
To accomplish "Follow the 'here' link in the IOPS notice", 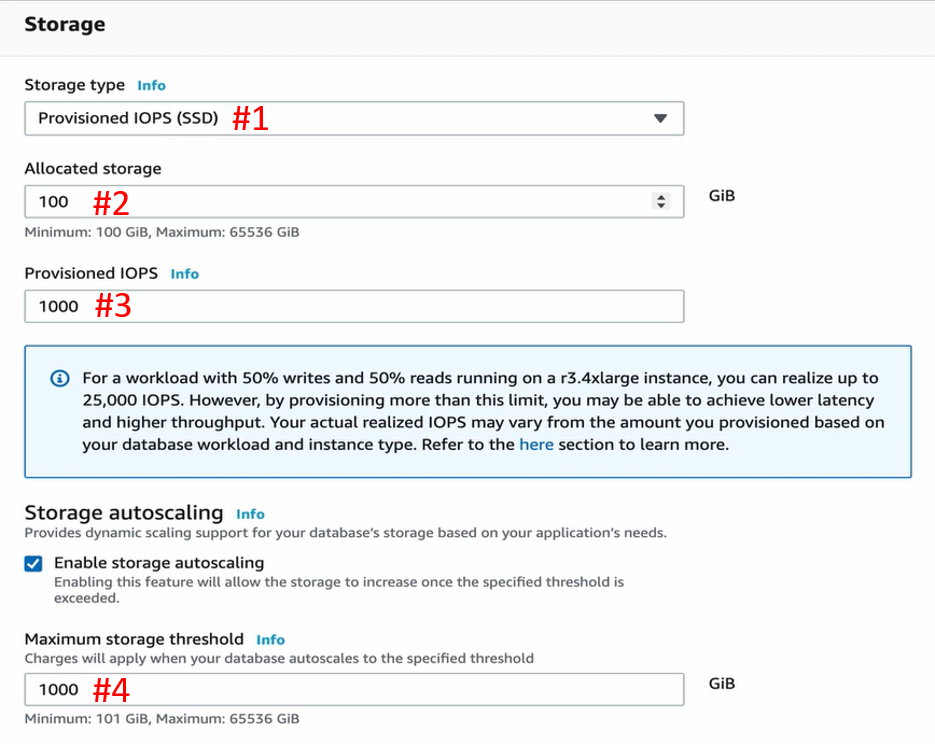I will coord(536,444).
